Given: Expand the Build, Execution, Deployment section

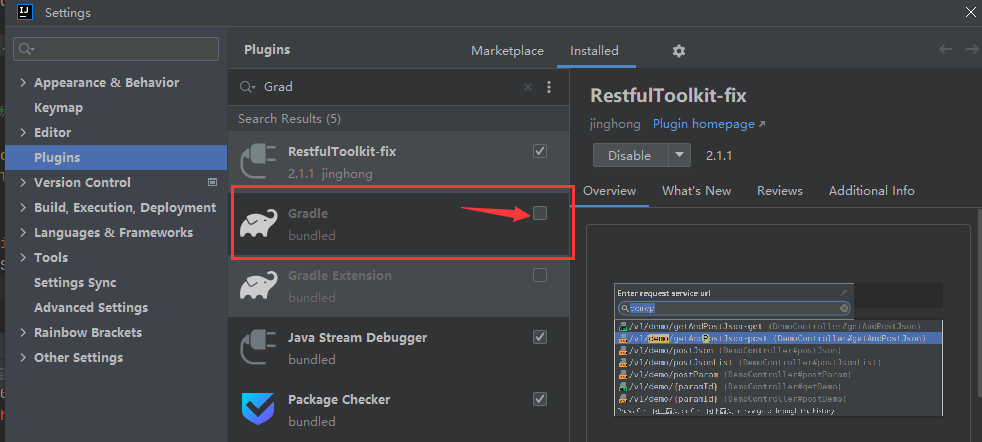Looking at the screenshot, I should pyautogui.click(x=24, y=208).
